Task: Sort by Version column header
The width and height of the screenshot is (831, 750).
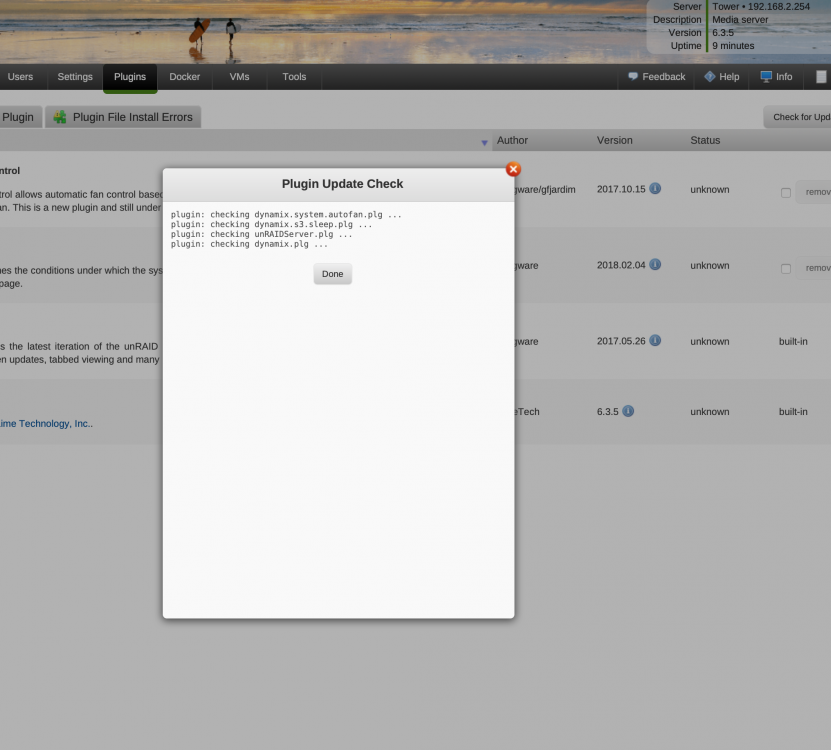Action: pos(614,140)
